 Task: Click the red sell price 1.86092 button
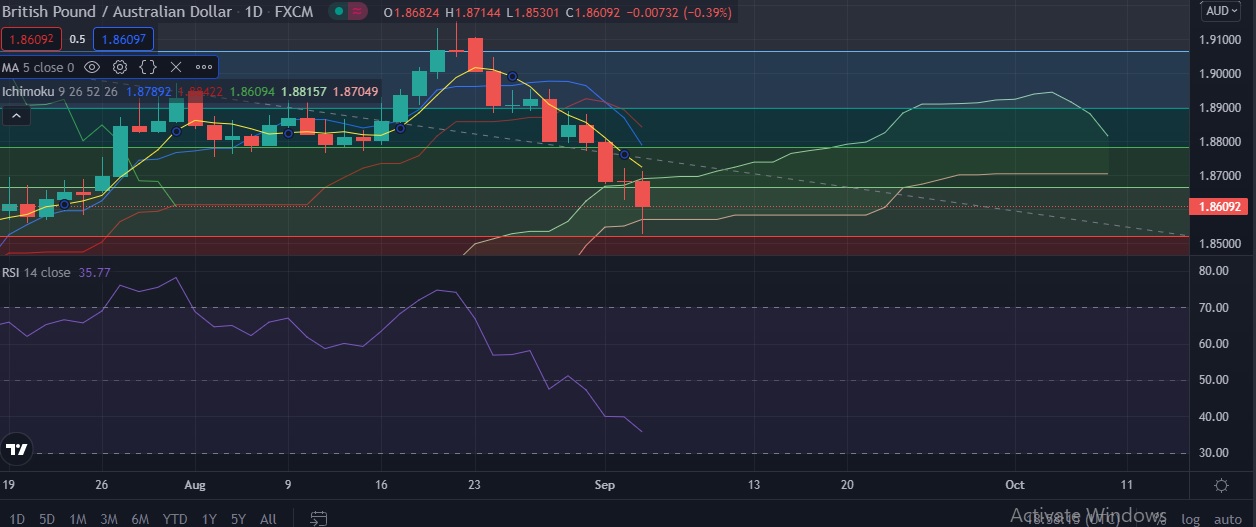point(32,38)
